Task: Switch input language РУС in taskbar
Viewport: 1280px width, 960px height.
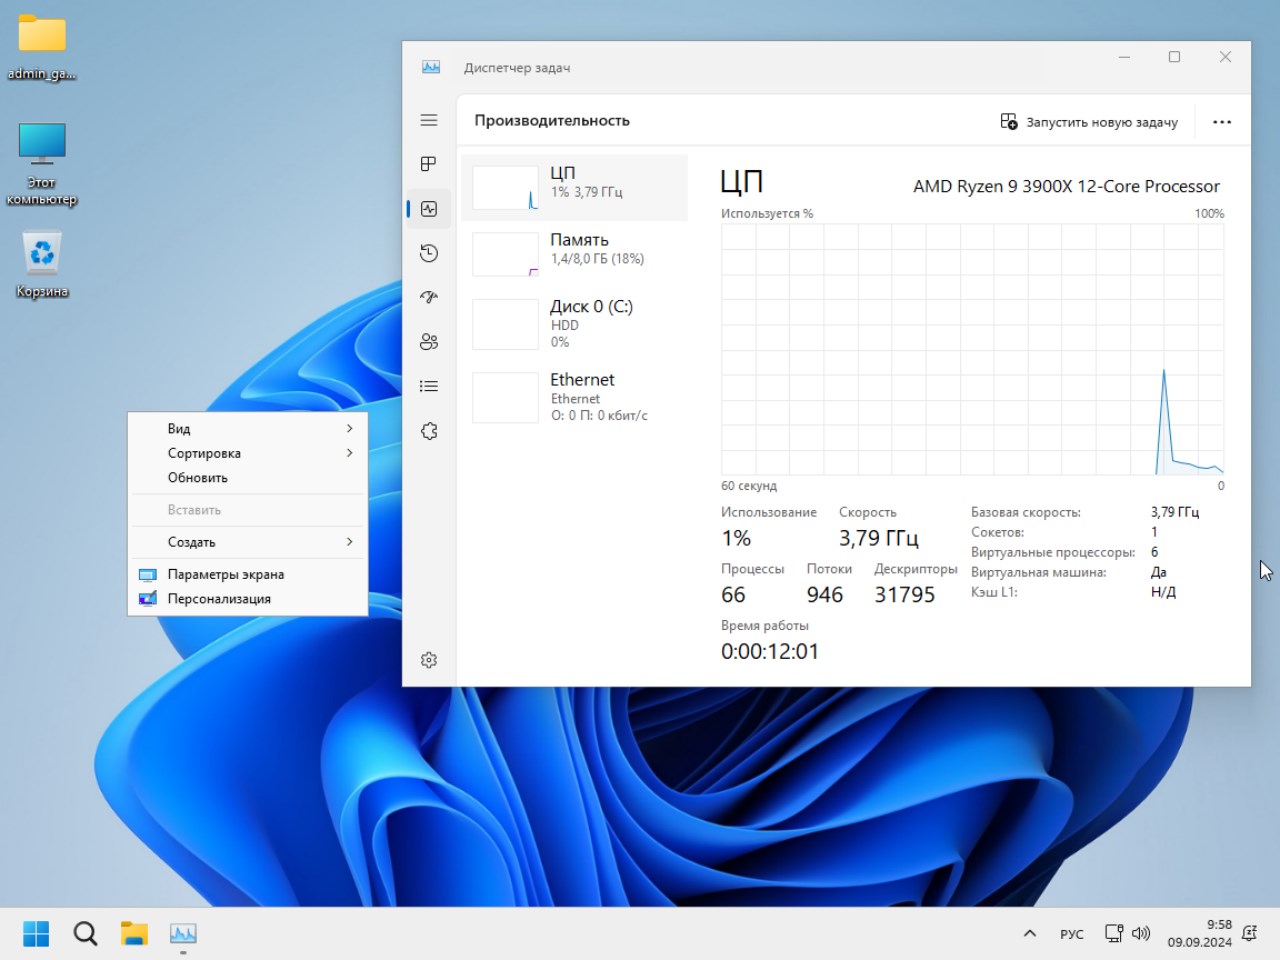Action: point(1071,934)
